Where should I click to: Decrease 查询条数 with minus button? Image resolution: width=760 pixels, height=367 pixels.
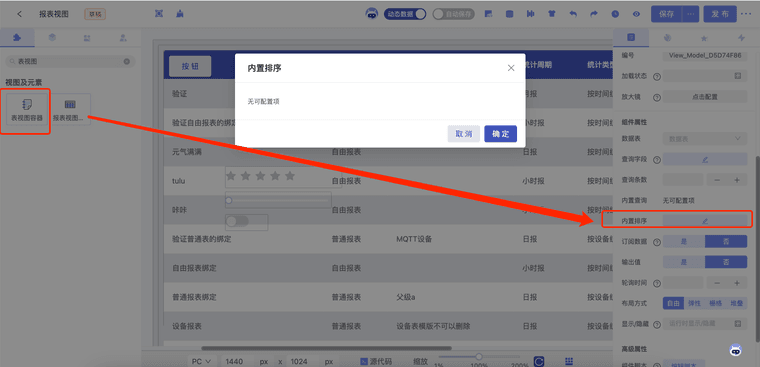[x=717, y=180]
